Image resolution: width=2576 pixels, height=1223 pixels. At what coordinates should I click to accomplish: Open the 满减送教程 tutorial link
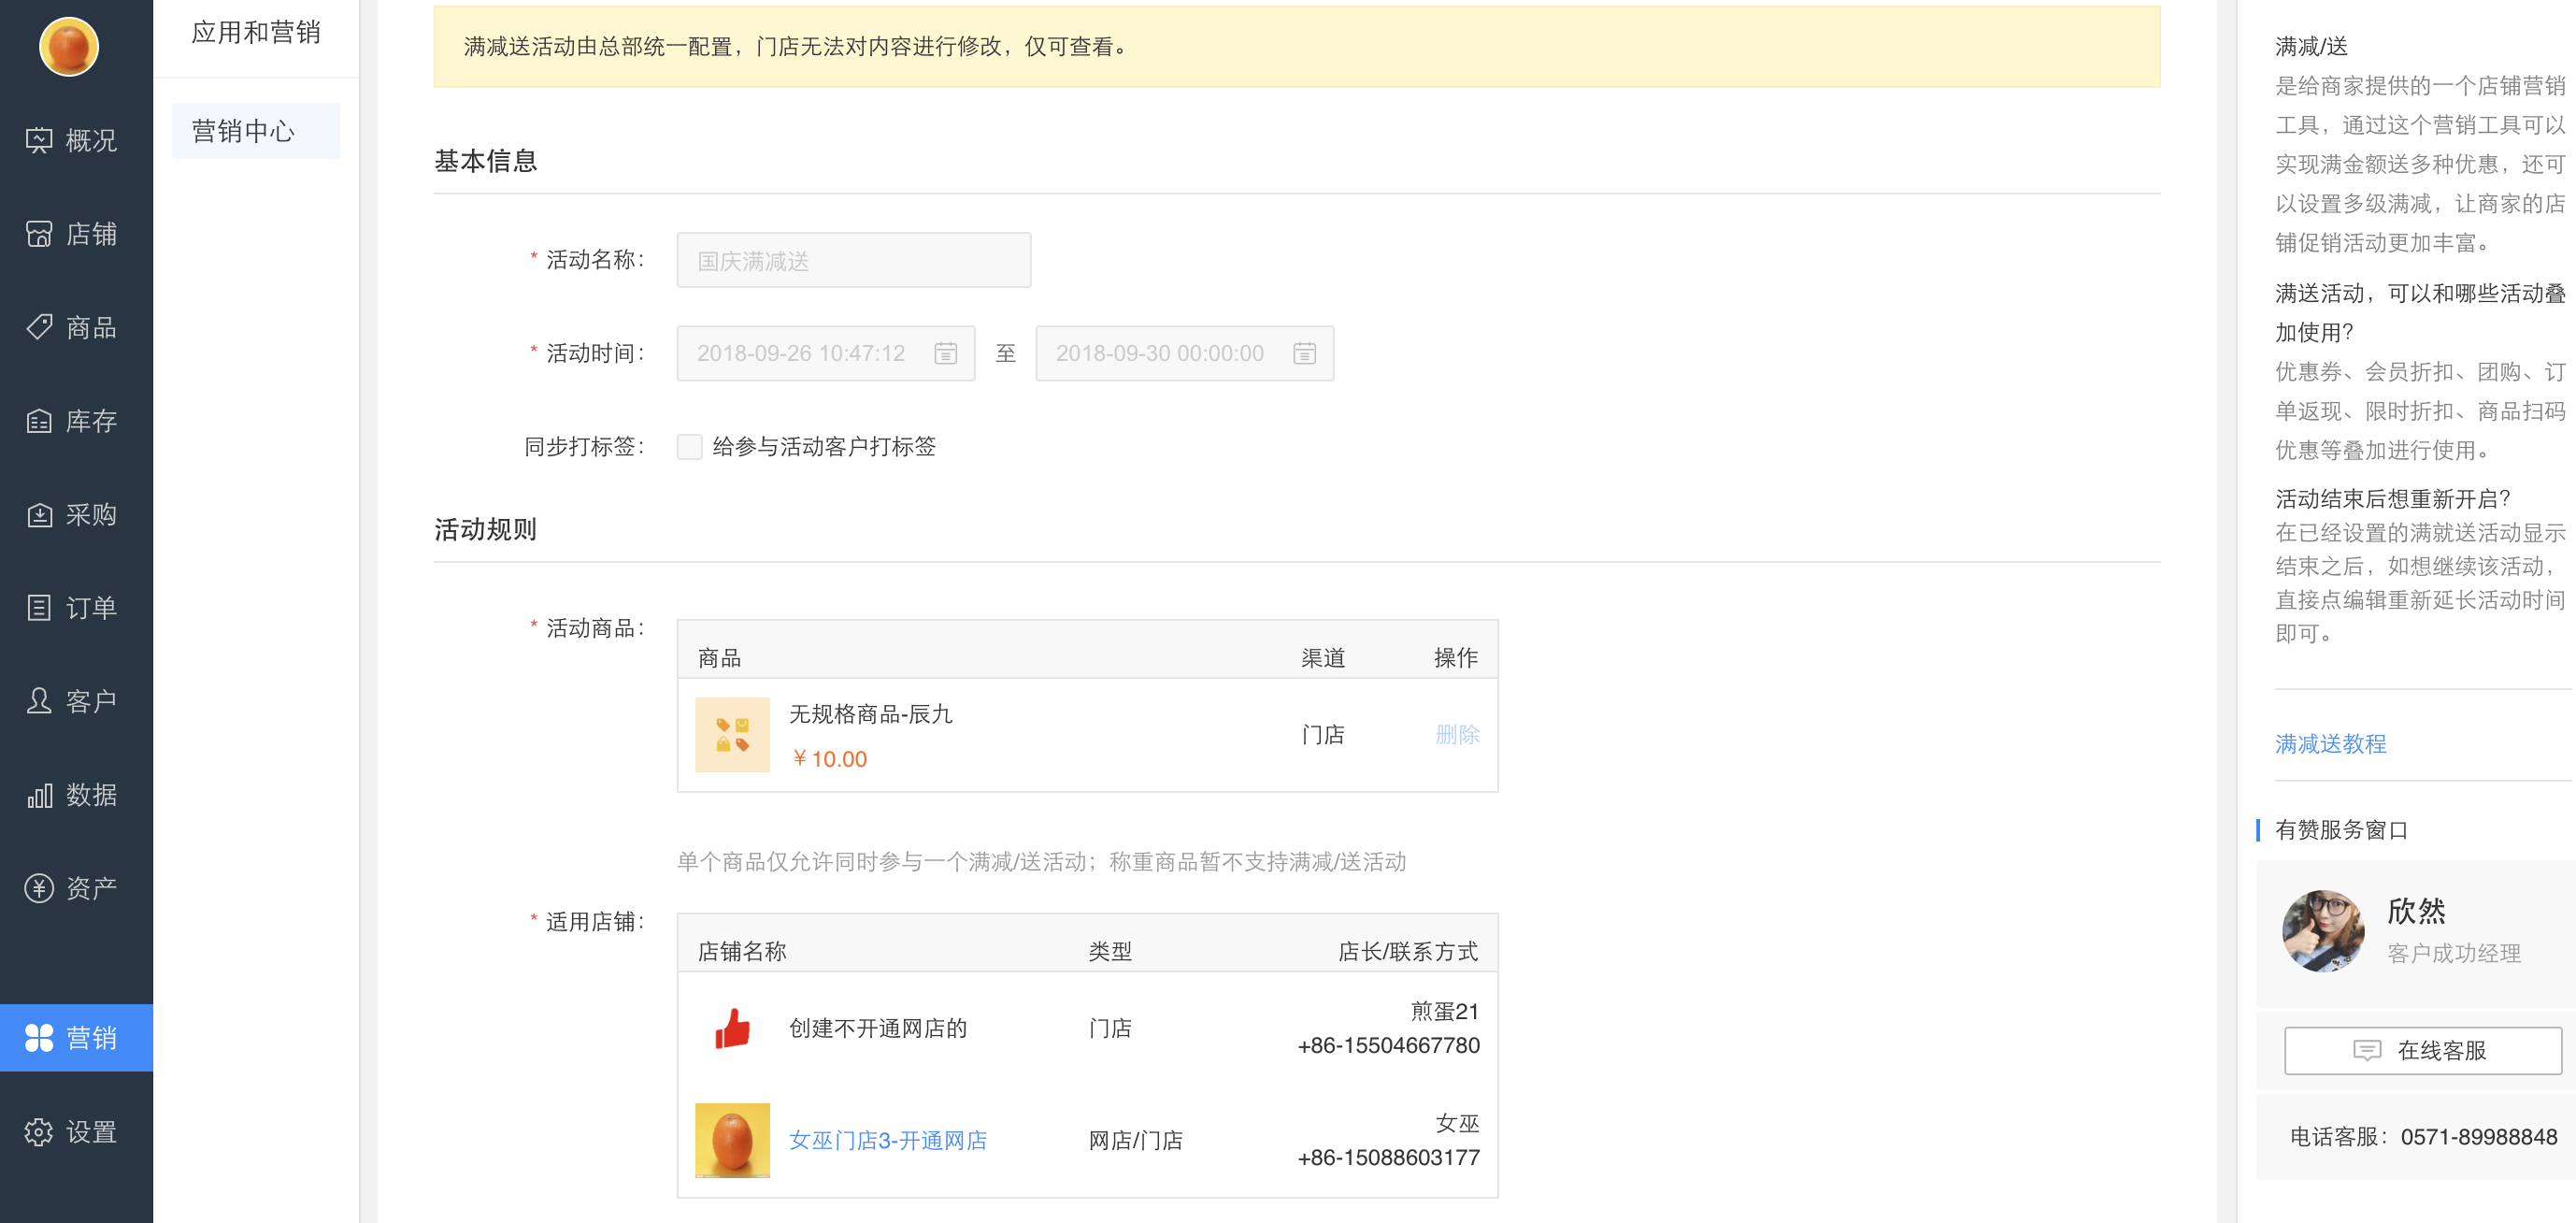click(2330, 744)
